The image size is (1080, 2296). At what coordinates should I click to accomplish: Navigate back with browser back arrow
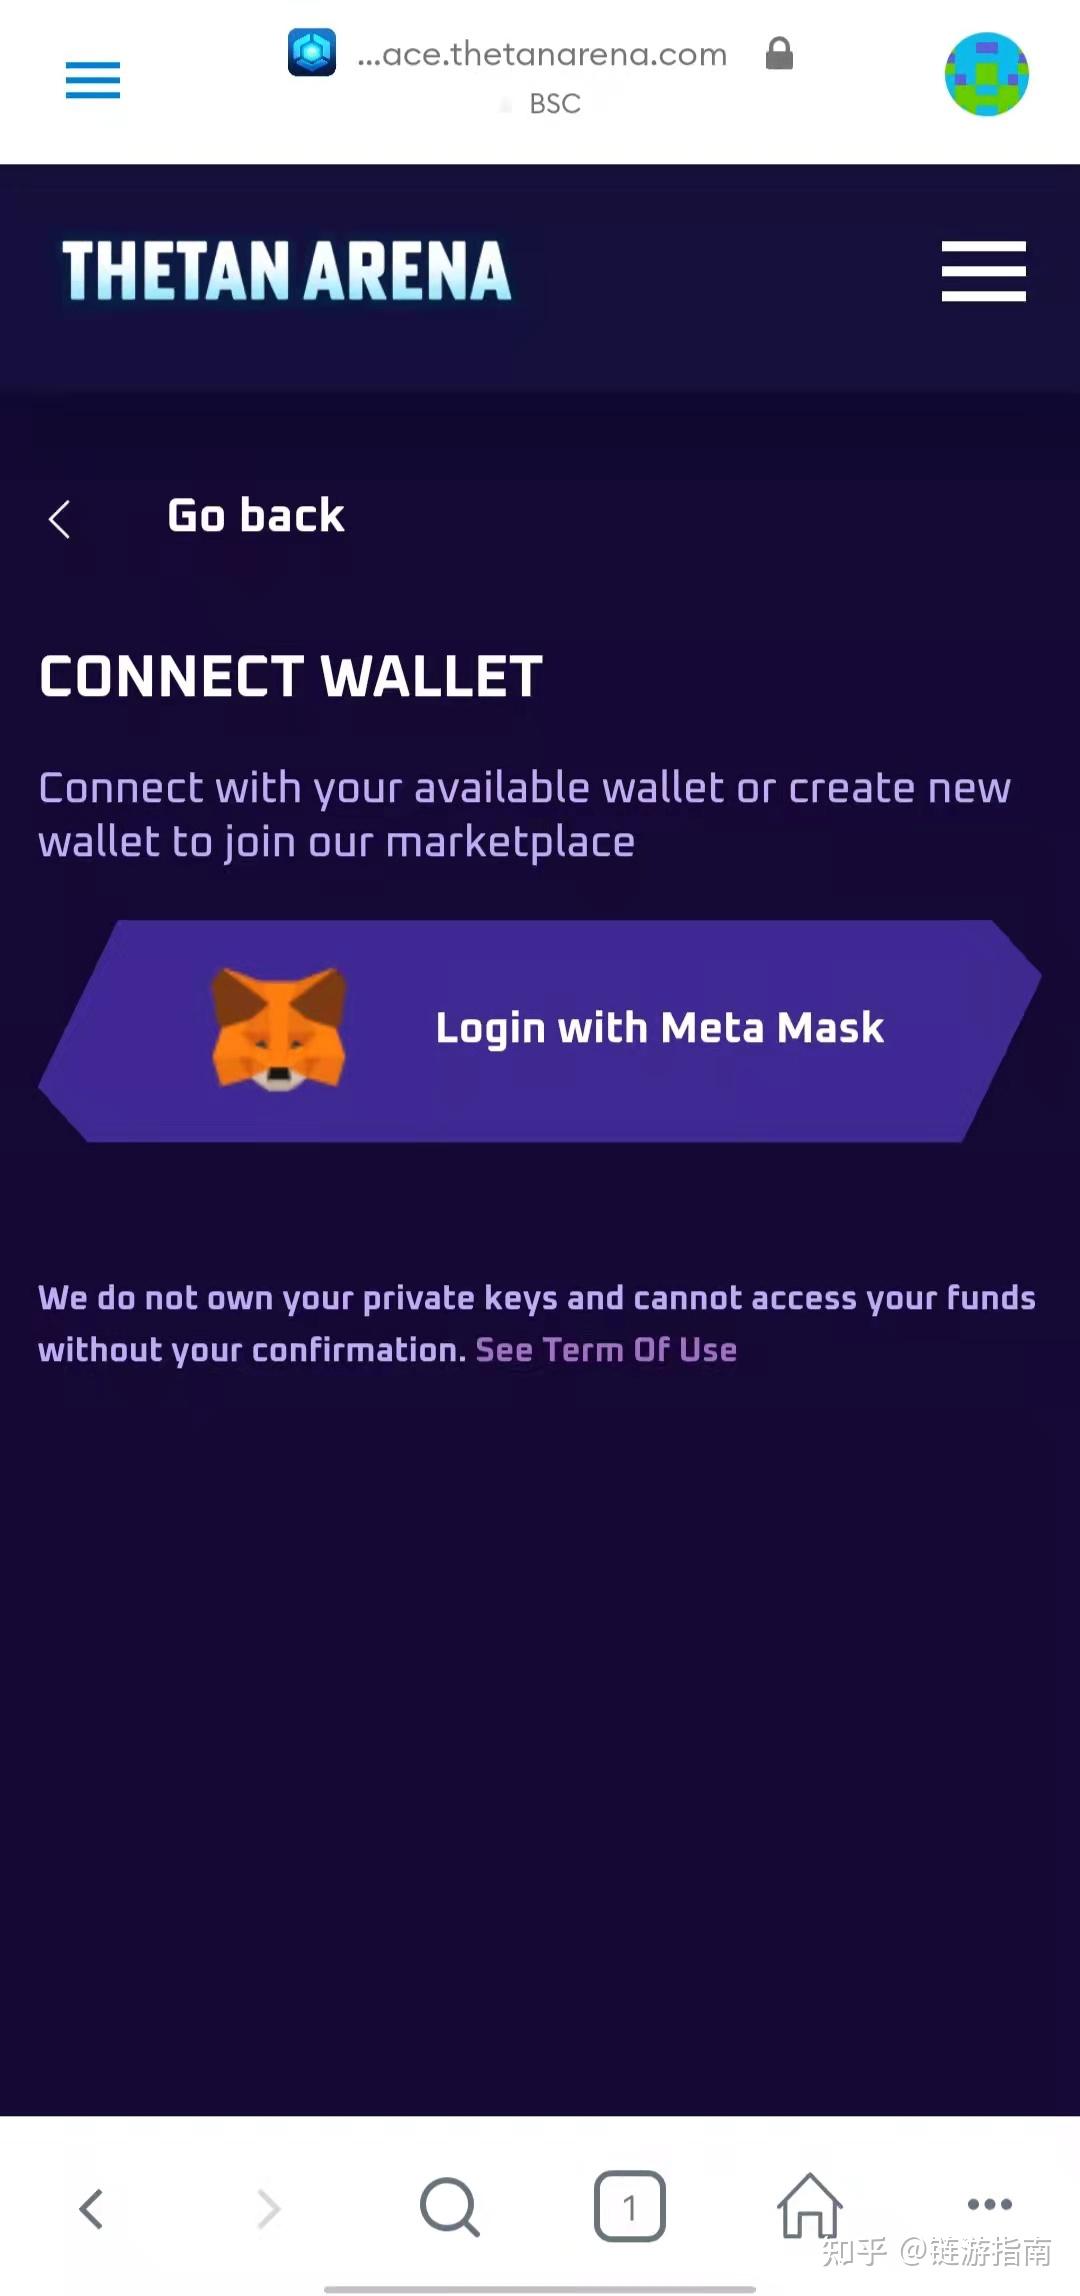pos(91,2209)
